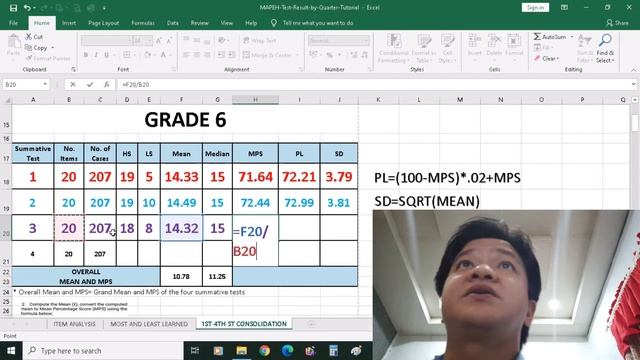
Task: Open the File menu
Action: pyautogui.click(x=13, y=23)
